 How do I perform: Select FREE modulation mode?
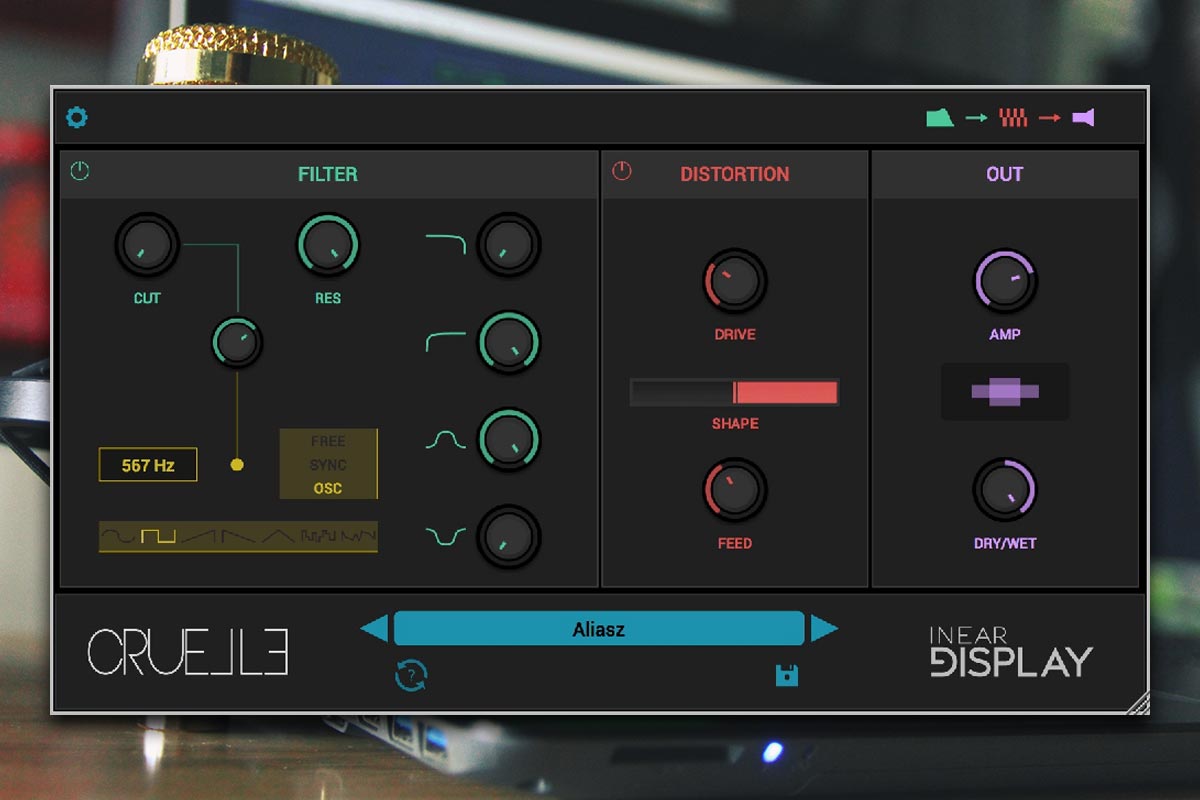328,442
